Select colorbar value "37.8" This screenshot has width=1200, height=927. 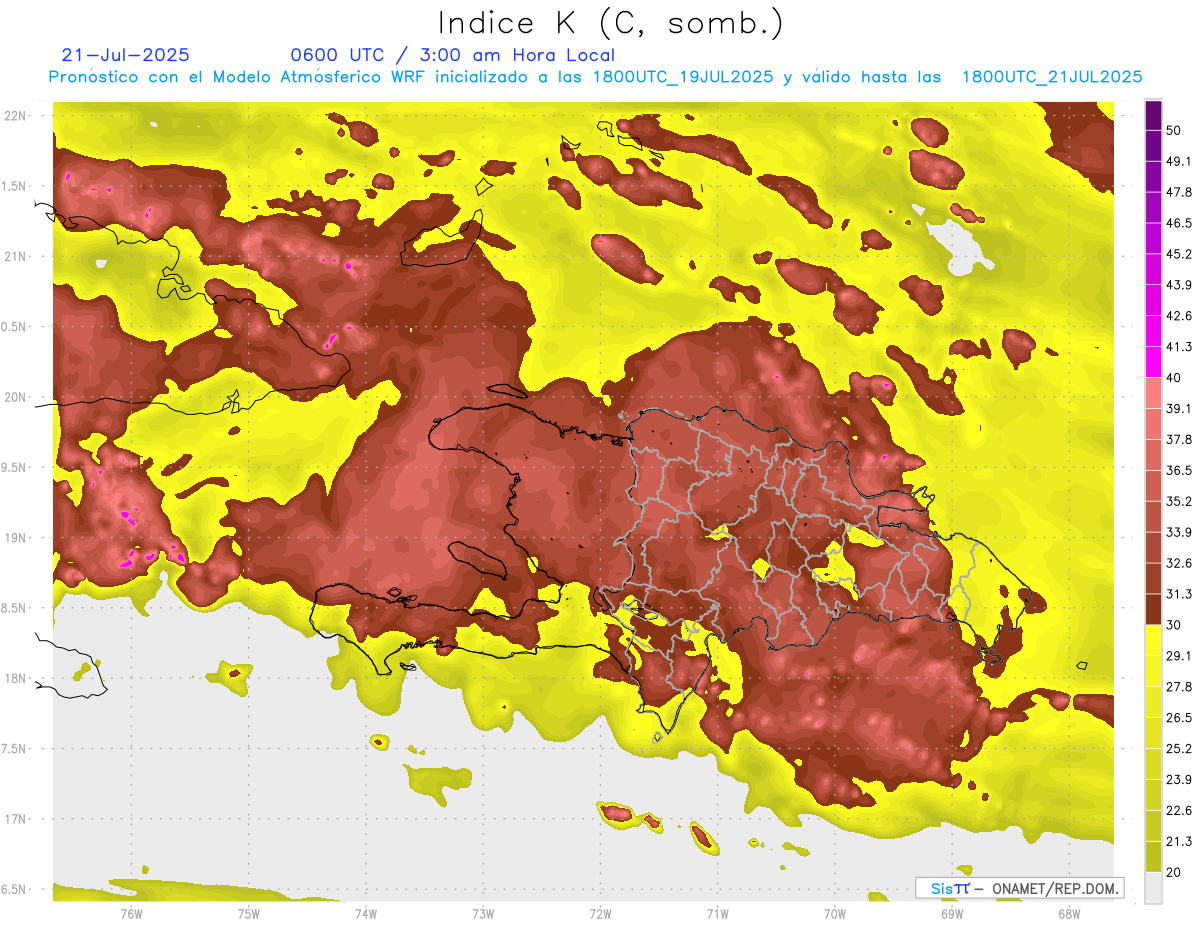1179,439
